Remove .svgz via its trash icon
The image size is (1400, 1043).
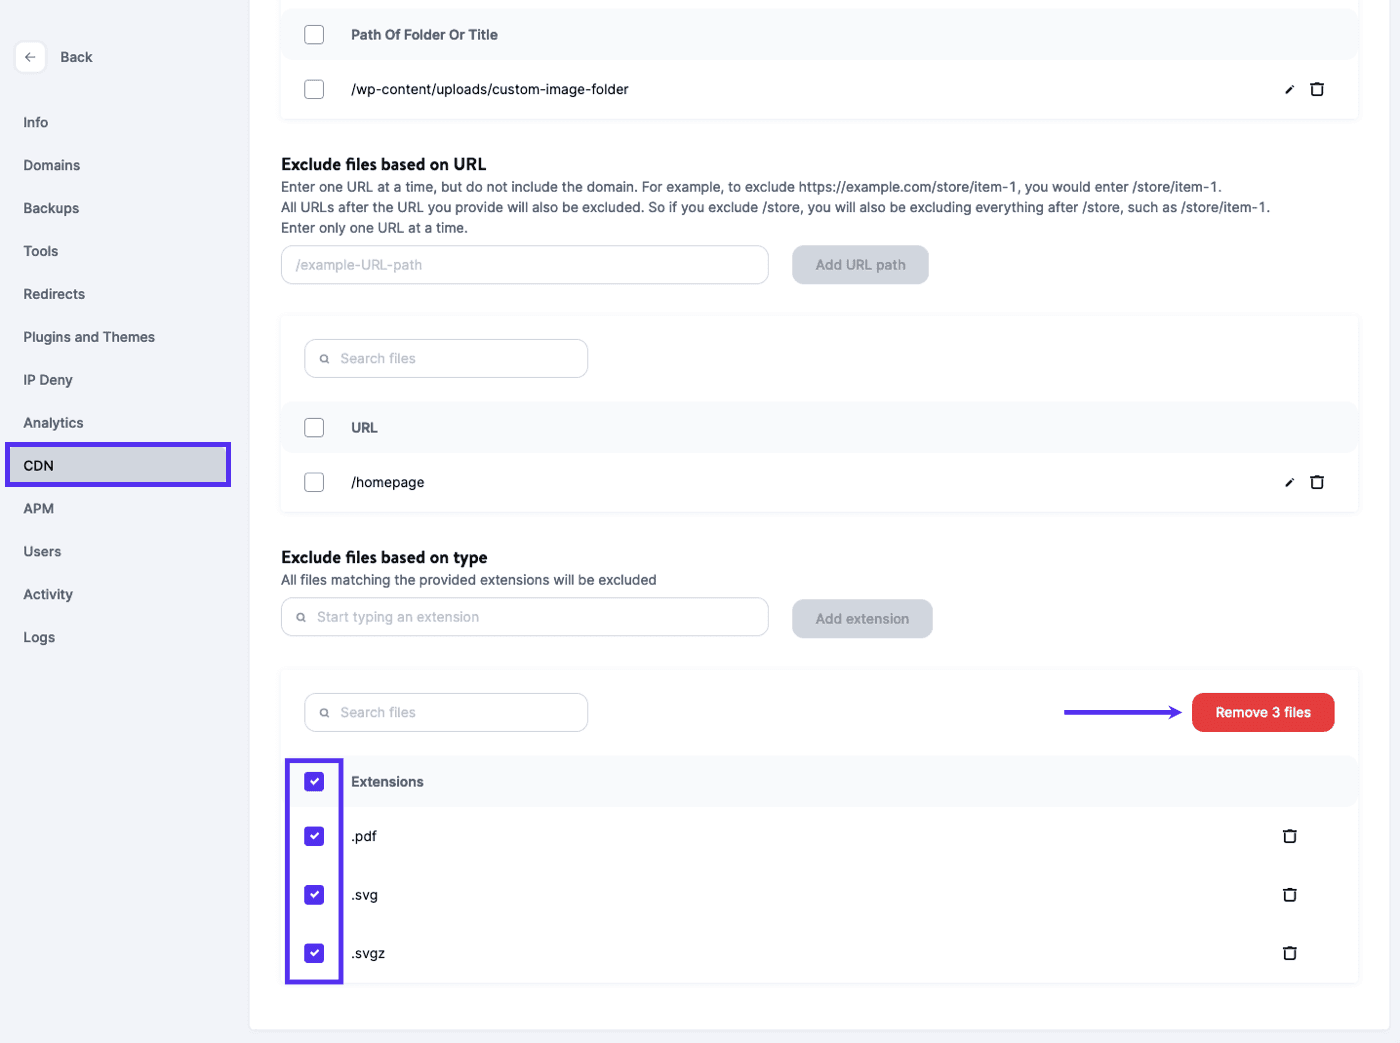1289,953
